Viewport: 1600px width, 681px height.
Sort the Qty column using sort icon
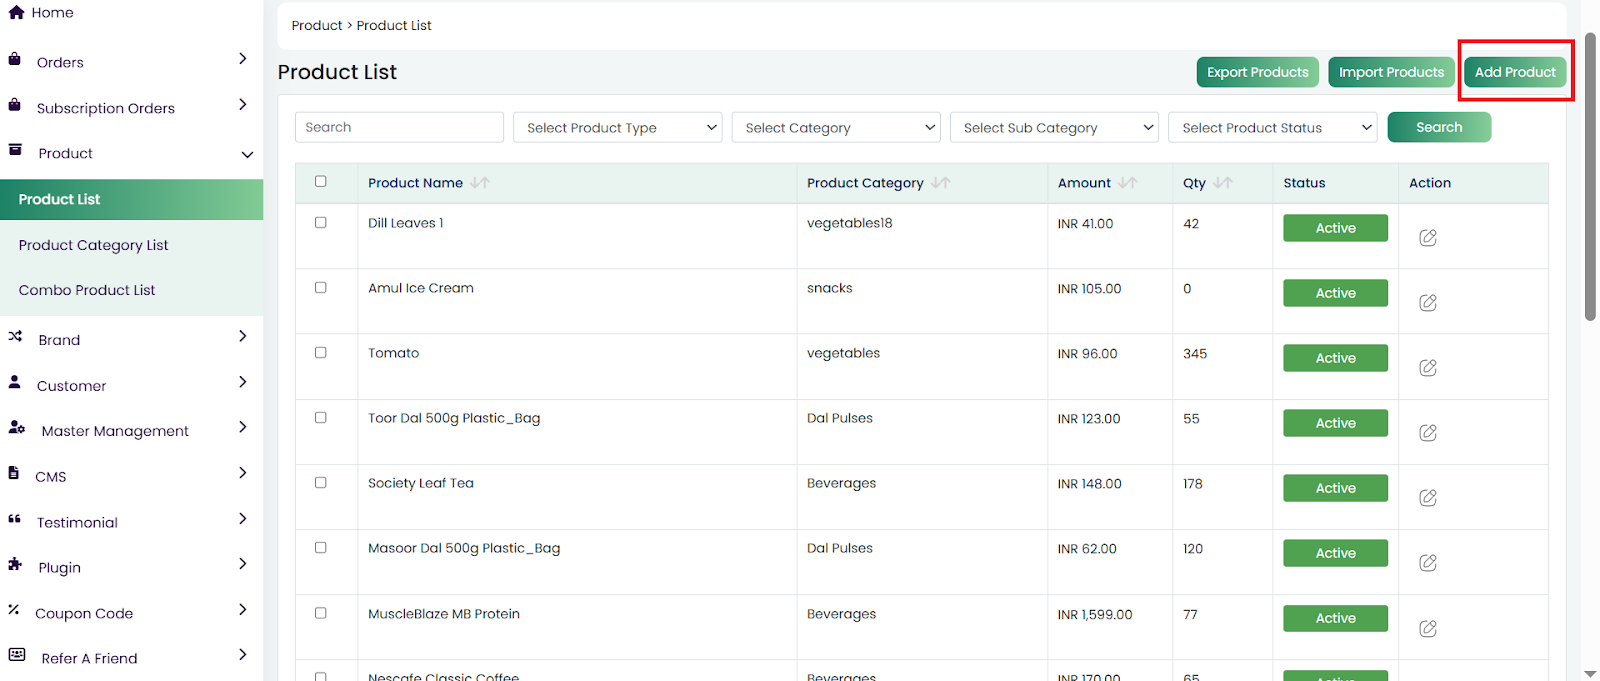pos(1222,183)
